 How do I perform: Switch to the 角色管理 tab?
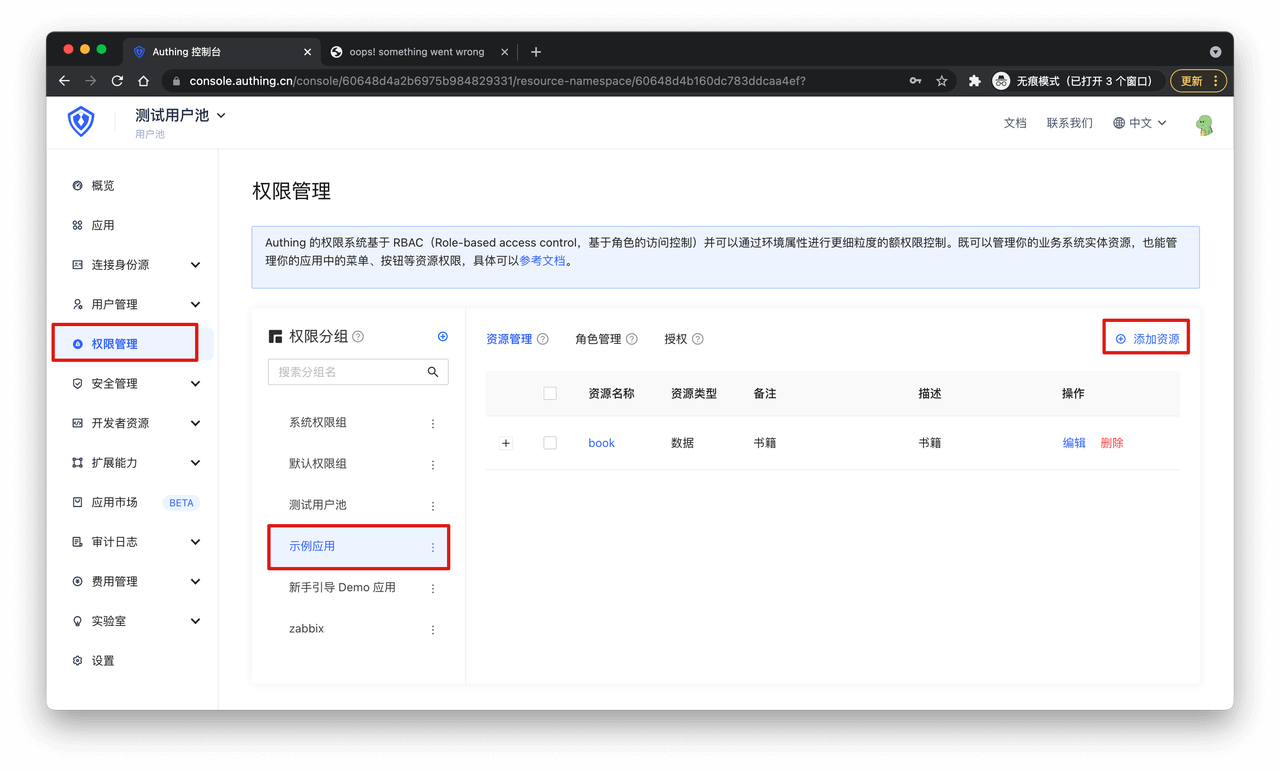pos(598,339)
